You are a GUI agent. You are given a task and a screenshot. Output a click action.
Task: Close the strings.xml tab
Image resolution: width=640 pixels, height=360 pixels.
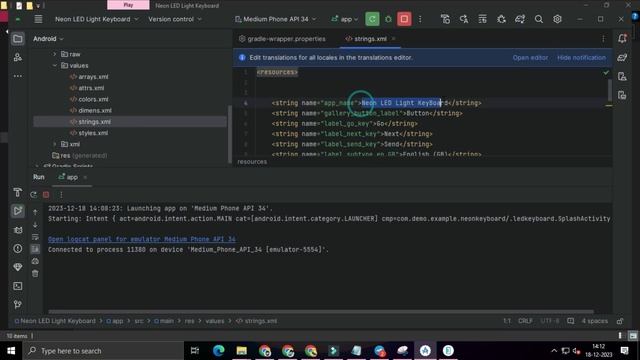pyautogui.click(x=393, y=39)
